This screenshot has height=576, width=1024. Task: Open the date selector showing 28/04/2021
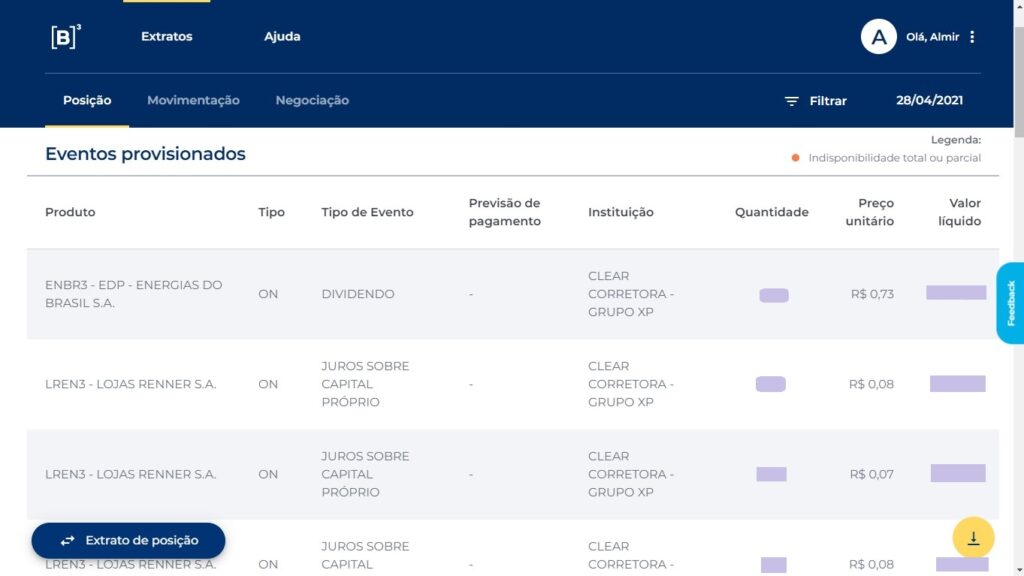pyautogui.click(x=929, y=100)
